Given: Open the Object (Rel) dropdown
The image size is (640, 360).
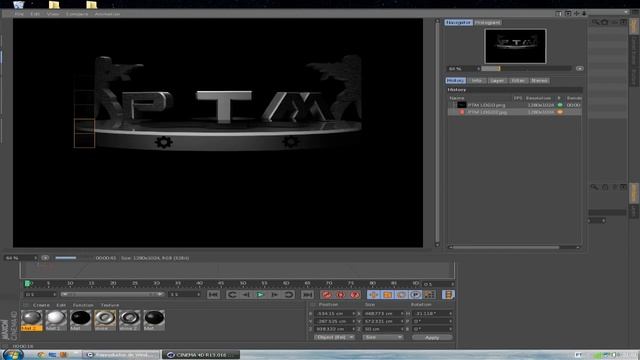Looking at the screenshot, I should [x=334, y=337].
